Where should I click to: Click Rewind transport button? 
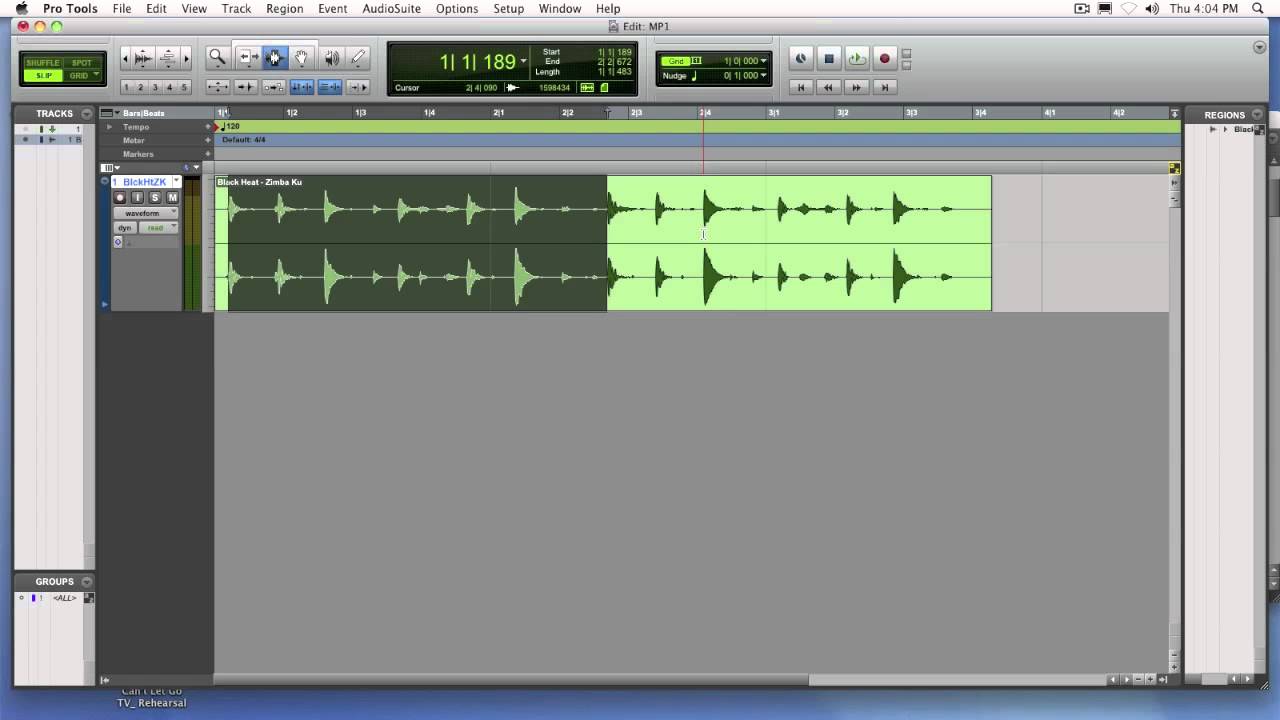pos(829,88)
